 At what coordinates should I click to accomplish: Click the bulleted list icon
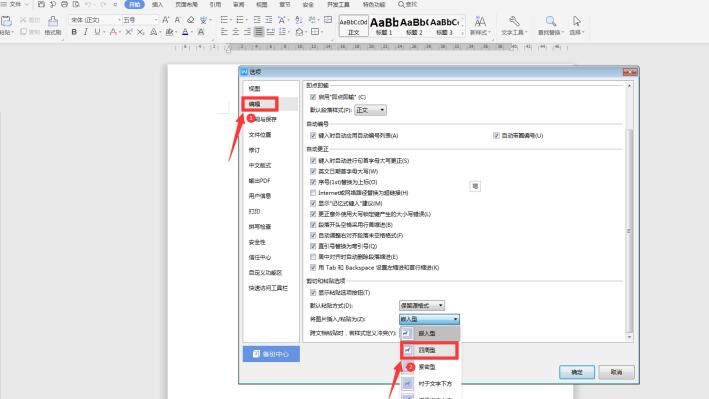click(x=224, y=20)
